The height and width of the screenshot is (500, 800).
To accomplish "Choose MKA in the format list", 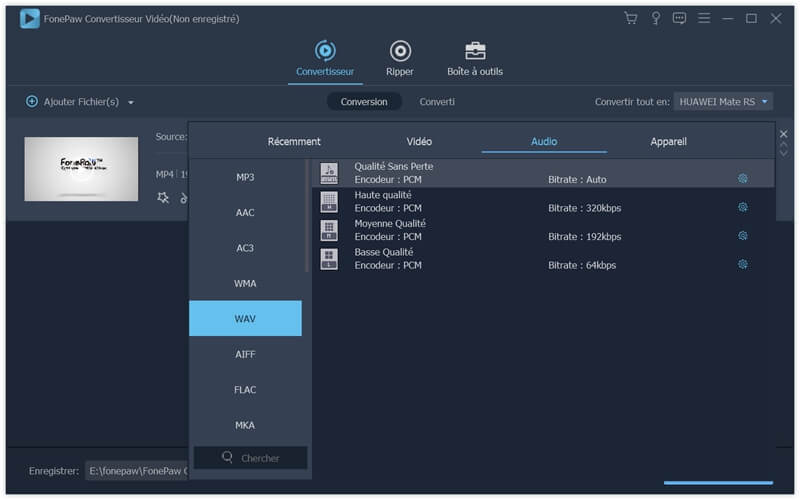I will click(x=245, y=425).
